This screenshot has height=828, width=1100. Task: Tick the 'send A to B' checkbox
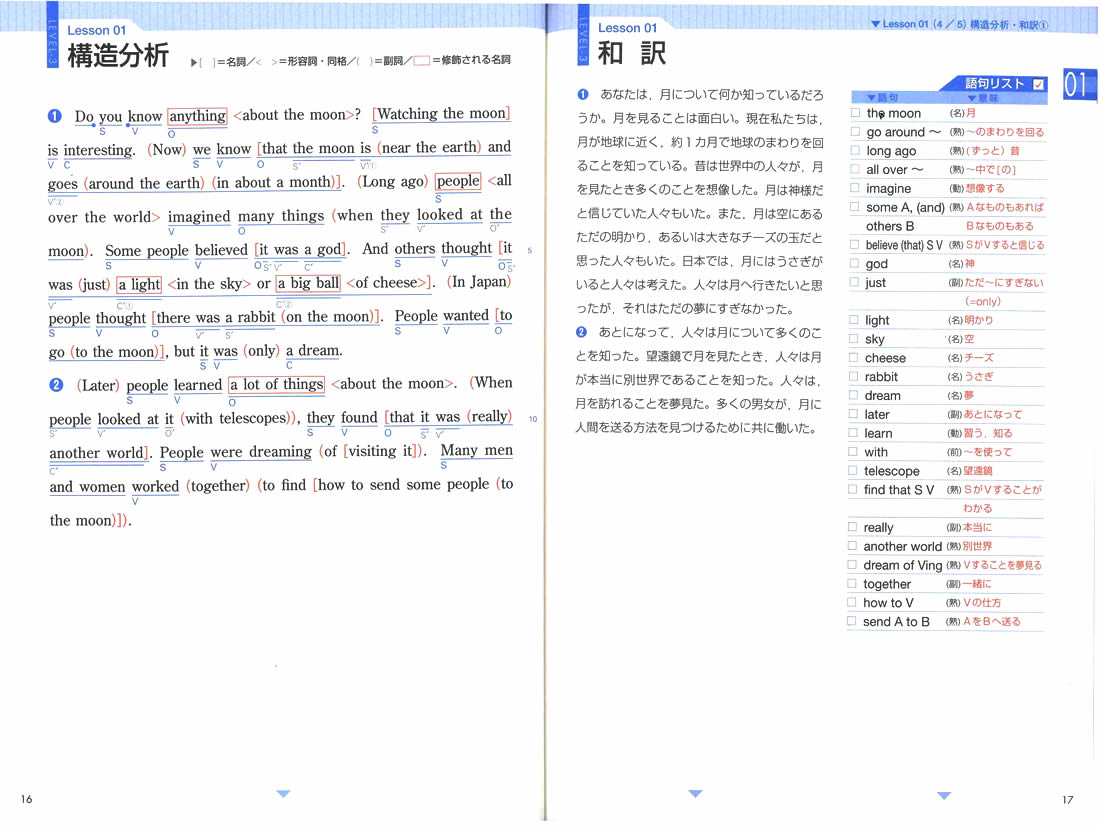[852, 621]
